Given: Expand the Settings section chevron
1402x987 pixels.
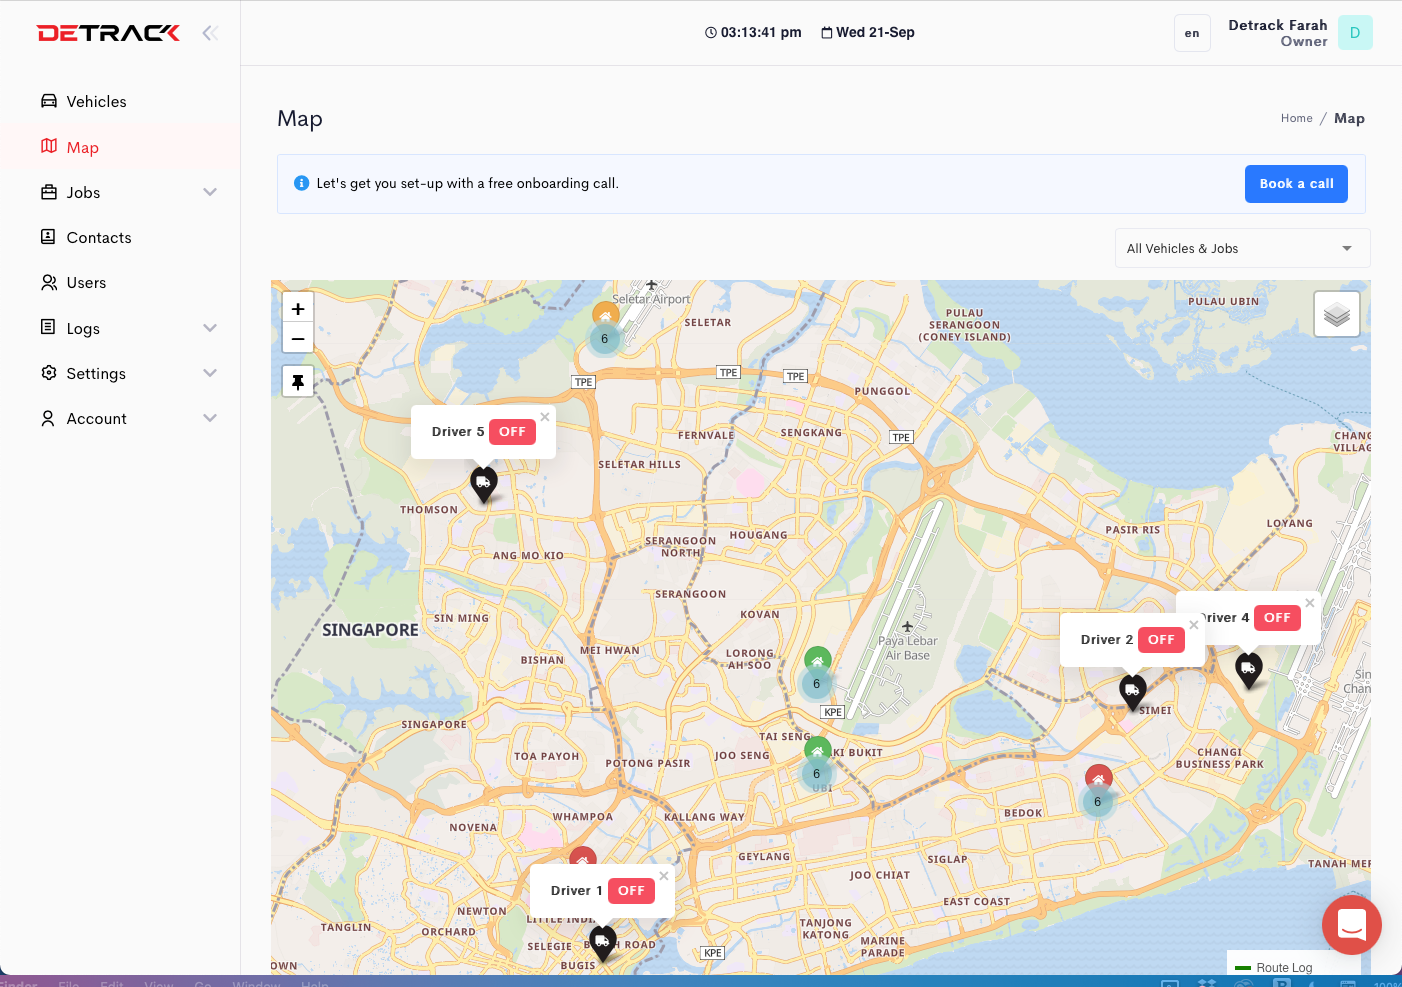Looking at the screenshot, I should [210, 373].
